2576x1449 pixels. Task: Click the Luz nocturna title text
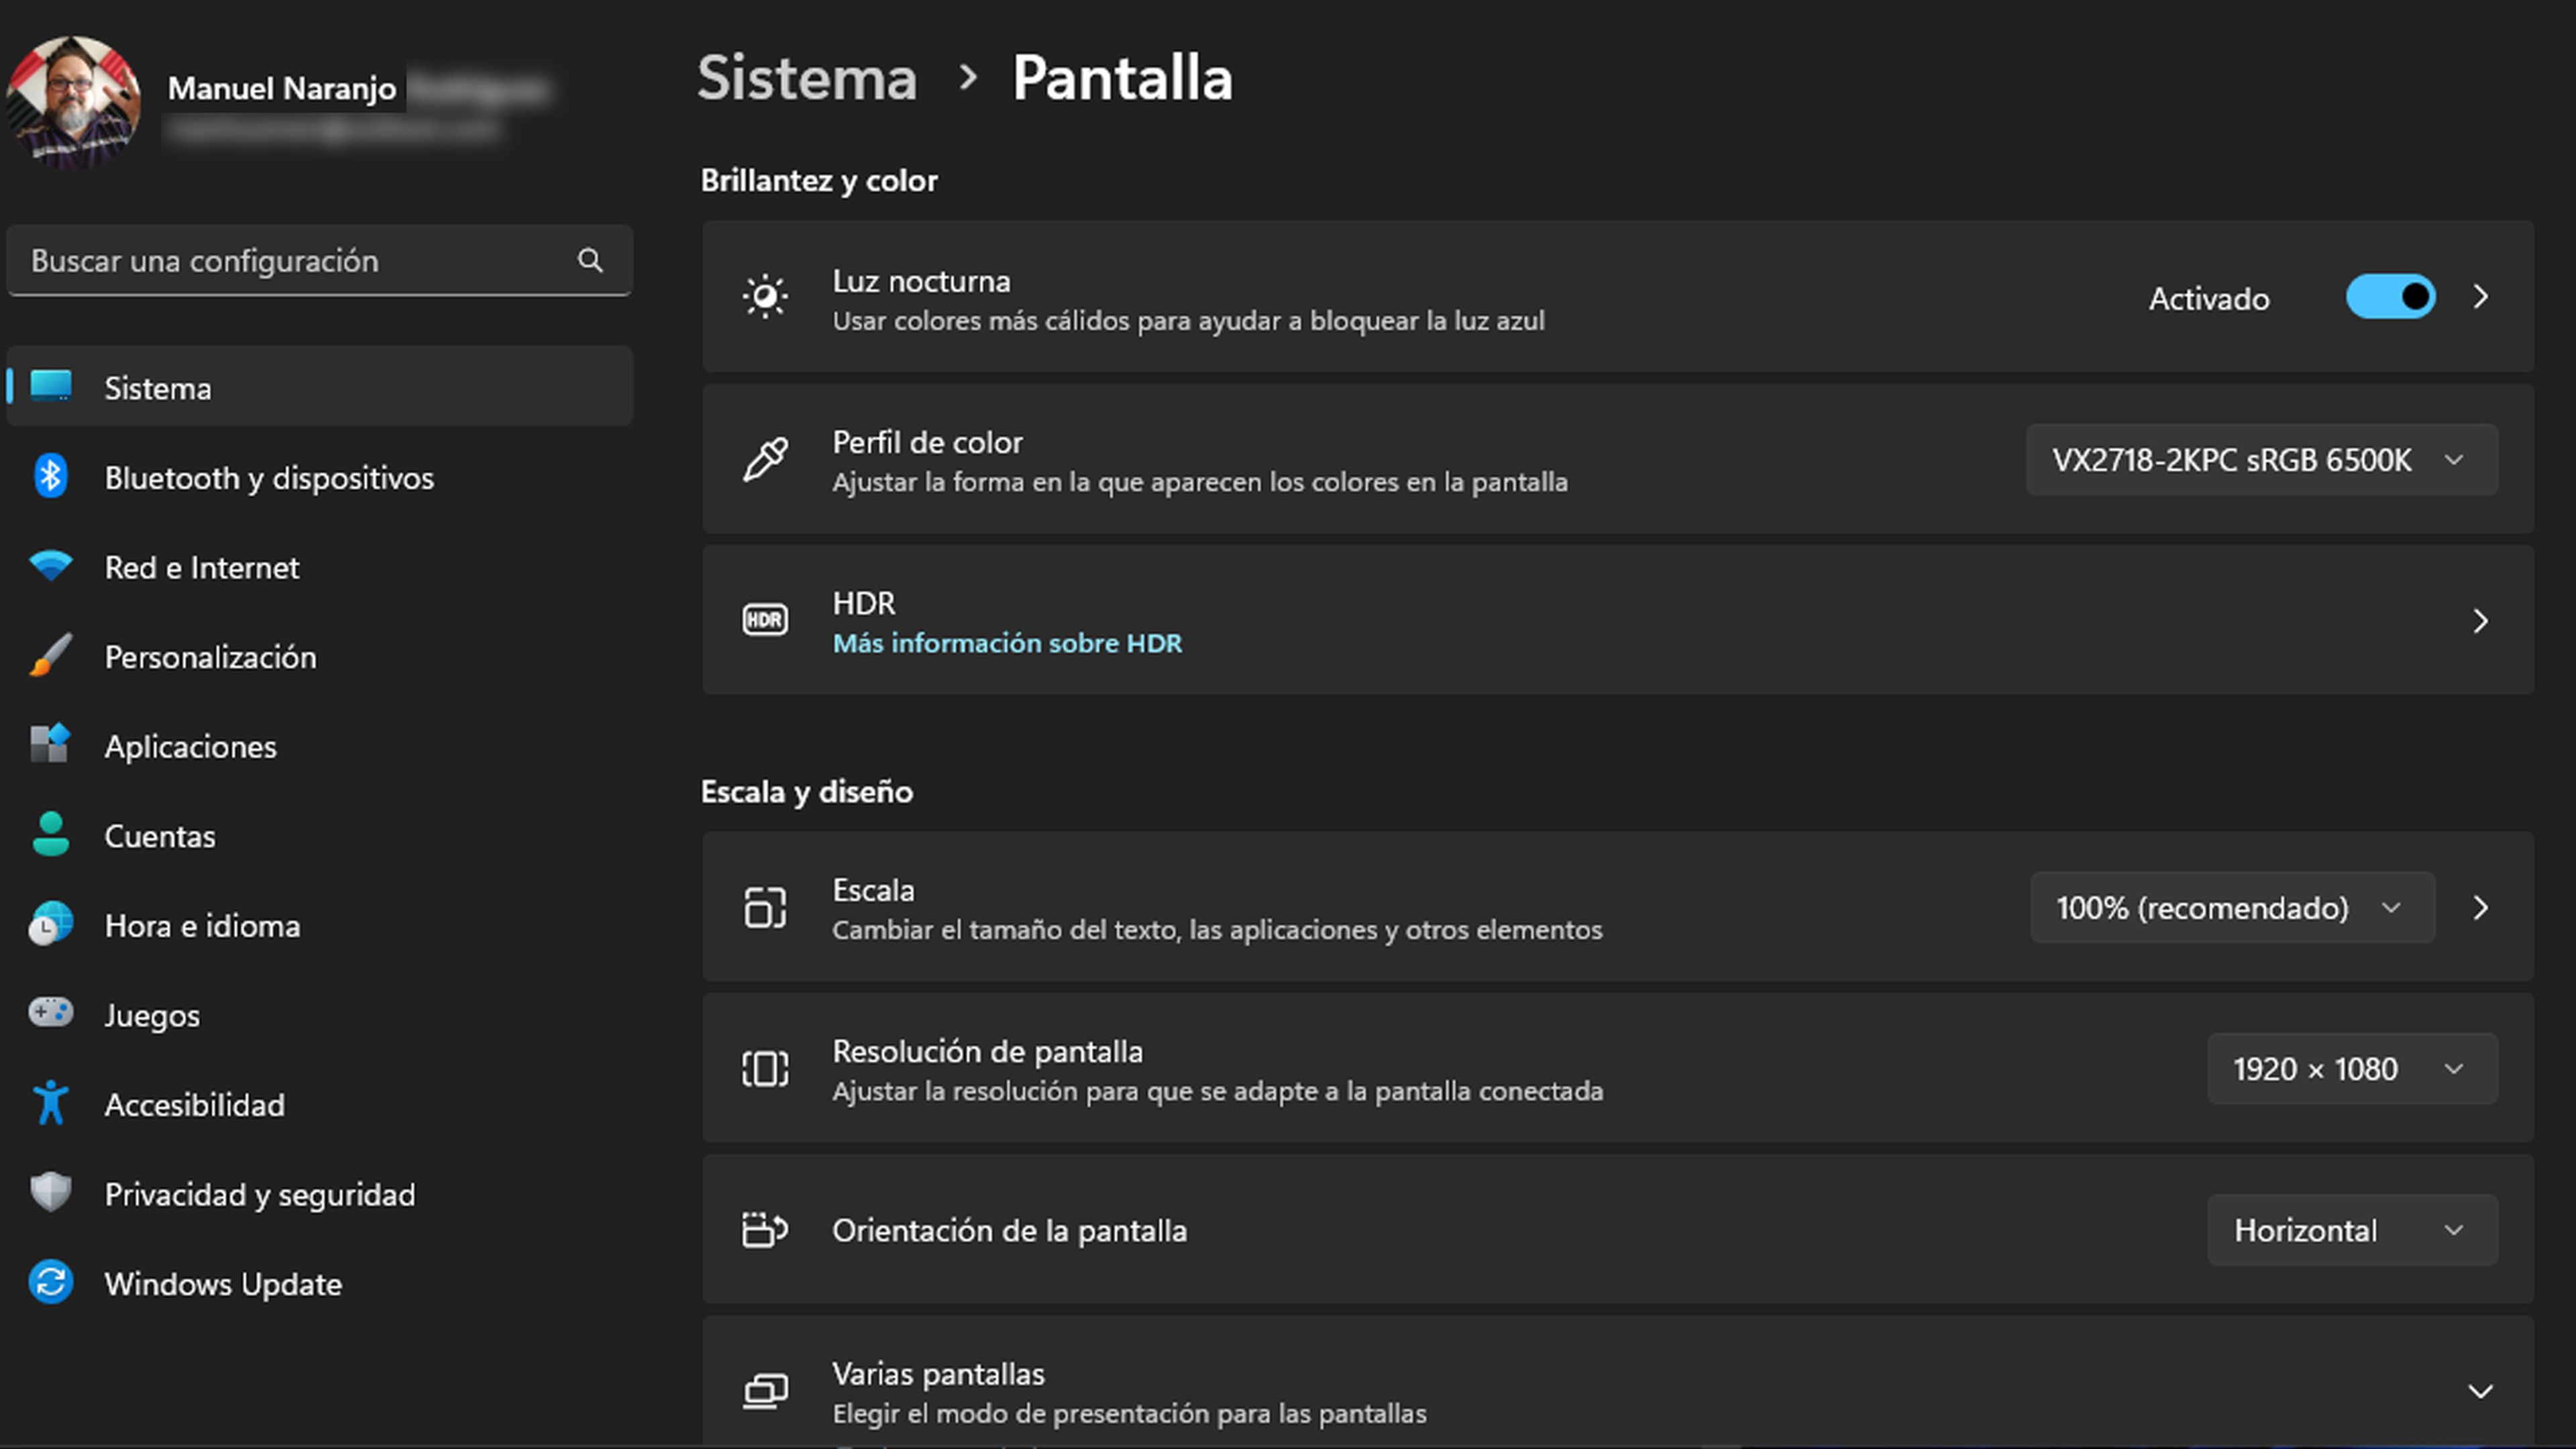(x=921, y=281)
